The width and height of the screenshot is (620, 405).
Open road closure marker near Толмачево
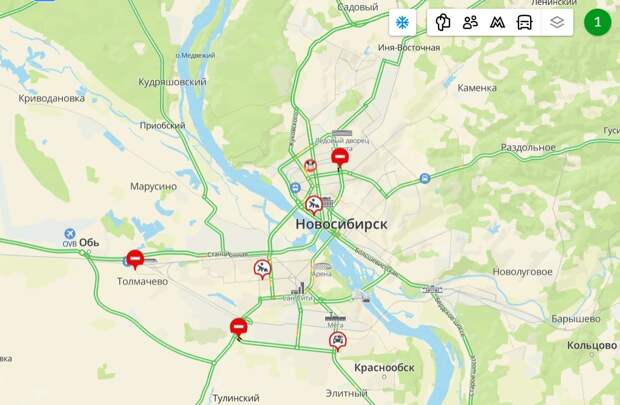pos(135,259)
